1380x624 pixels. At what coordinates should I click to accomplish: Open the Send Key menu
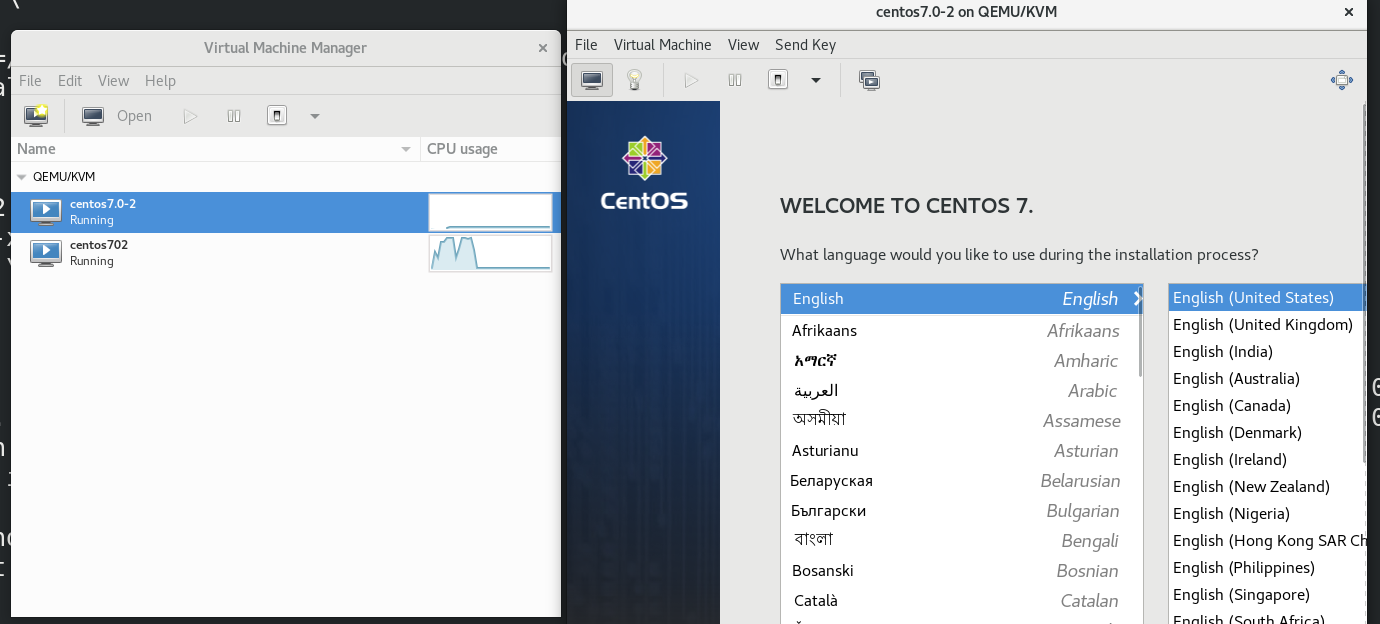(x=805, y=45)
